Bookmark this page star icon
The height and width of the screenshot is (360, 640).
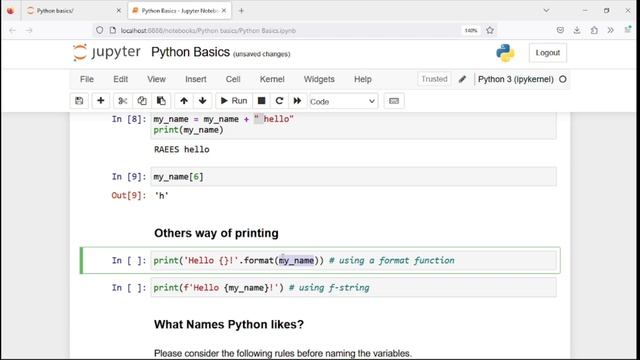(x=490, y=30)
